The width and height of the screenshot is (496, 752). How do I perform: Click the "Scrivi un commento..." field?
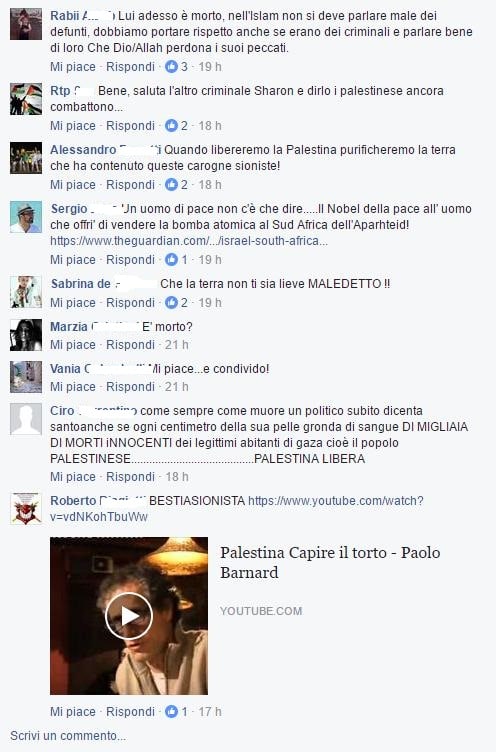pyautogui.click(x=68, y=736)
